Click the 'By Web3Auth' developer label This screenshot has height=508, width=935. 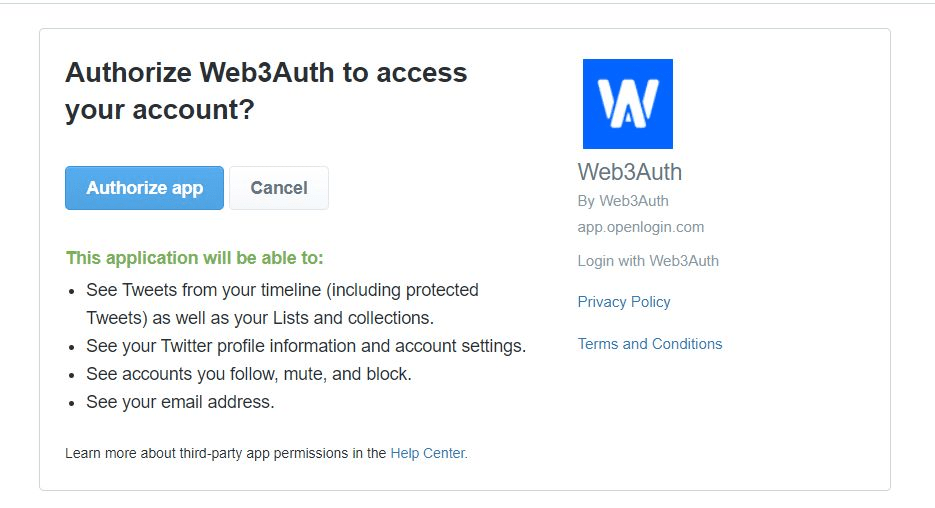(623, 201)
